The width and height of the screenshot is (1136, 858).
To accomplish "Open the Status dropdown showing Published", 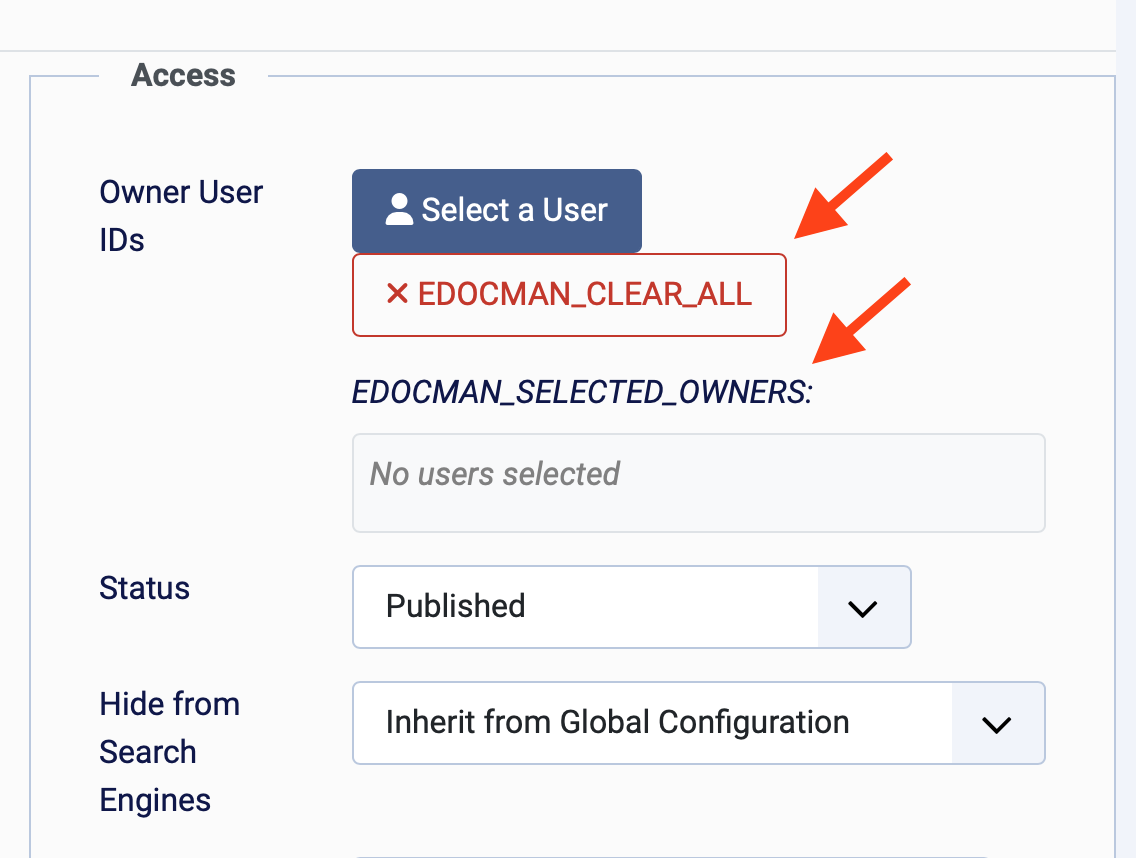I will (x=632, y=607).
